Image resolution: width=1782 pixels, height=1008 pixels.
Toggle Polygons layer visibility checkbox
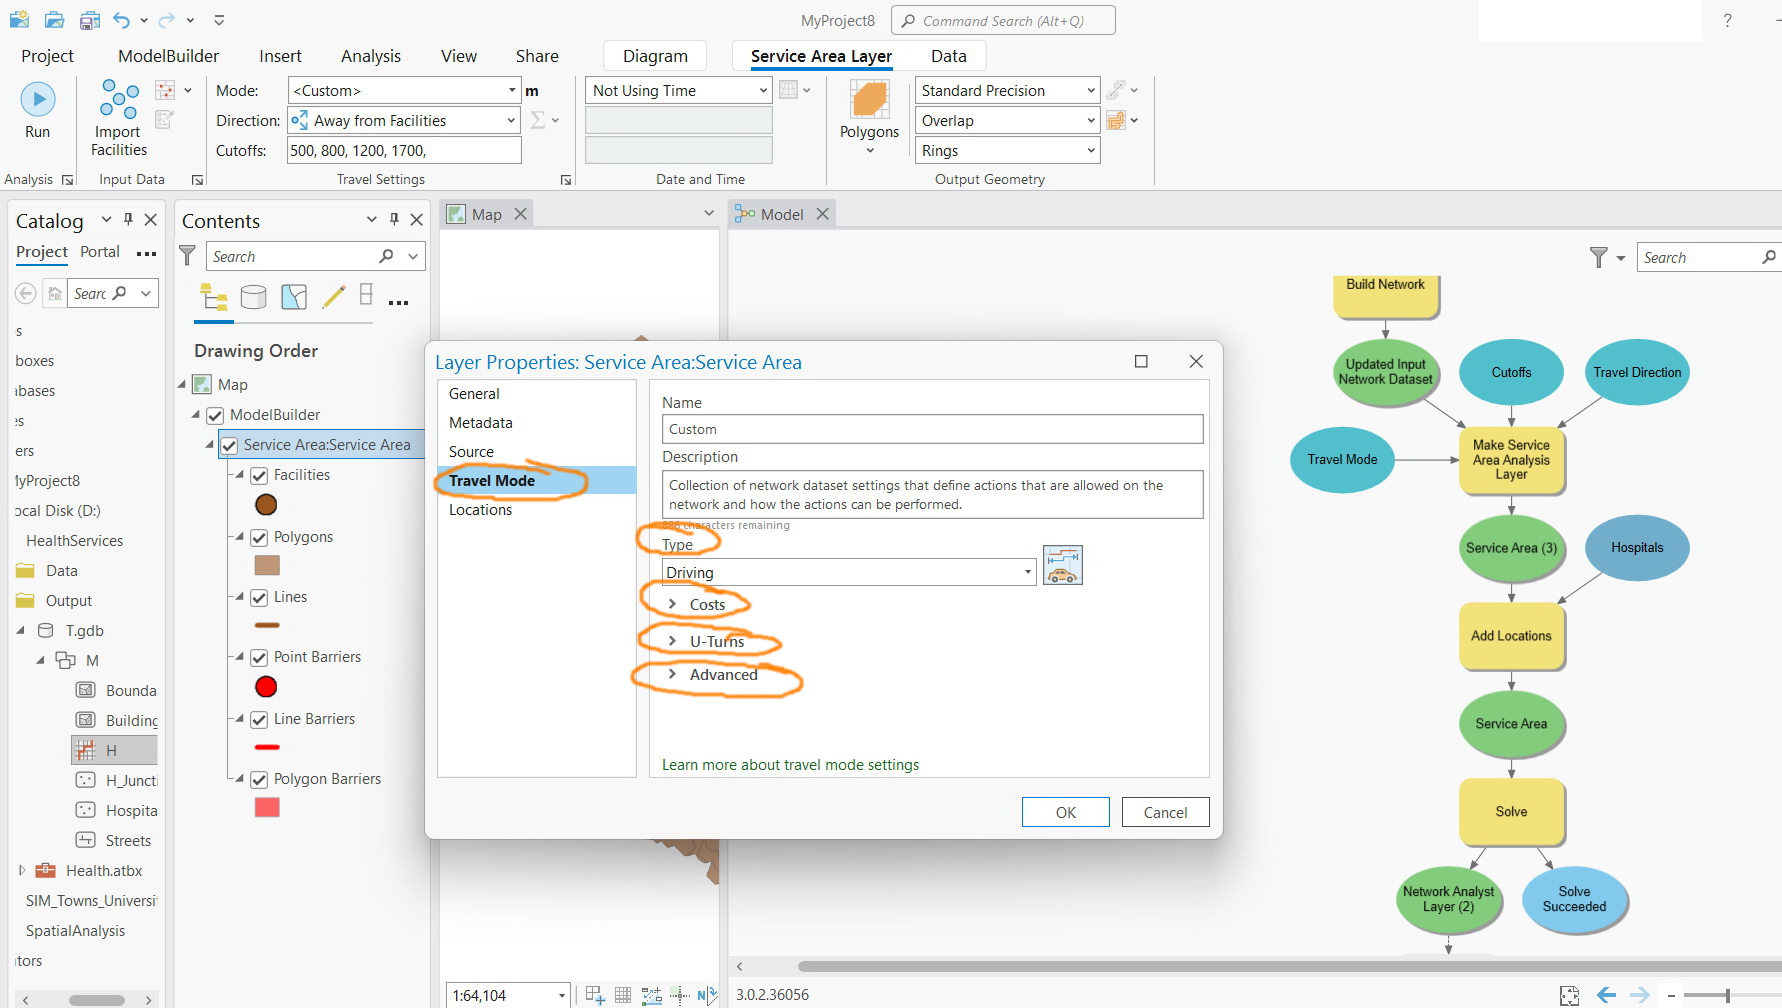(x=259, y=538)
